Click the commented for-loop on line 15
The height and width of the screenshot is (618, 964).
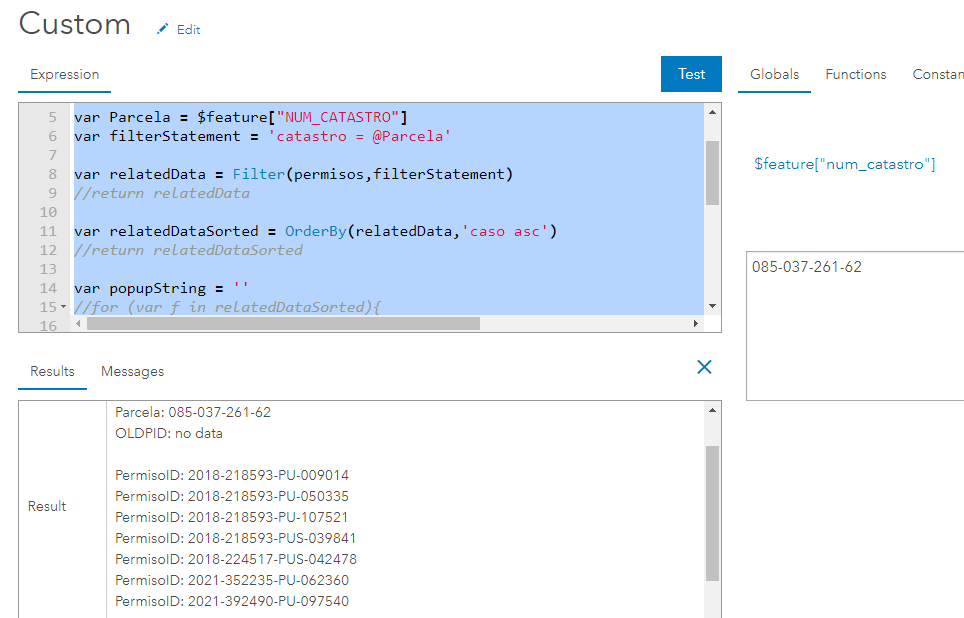point(227,307)
